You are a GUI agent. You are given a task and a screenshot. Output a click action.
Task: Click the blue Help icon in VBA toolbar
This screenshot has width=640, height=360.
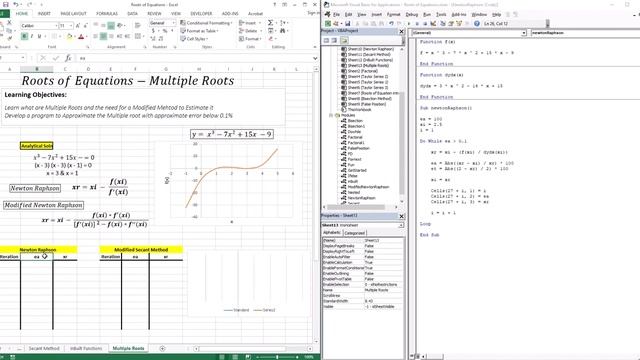pyautogui.click(x=476, y=24)
